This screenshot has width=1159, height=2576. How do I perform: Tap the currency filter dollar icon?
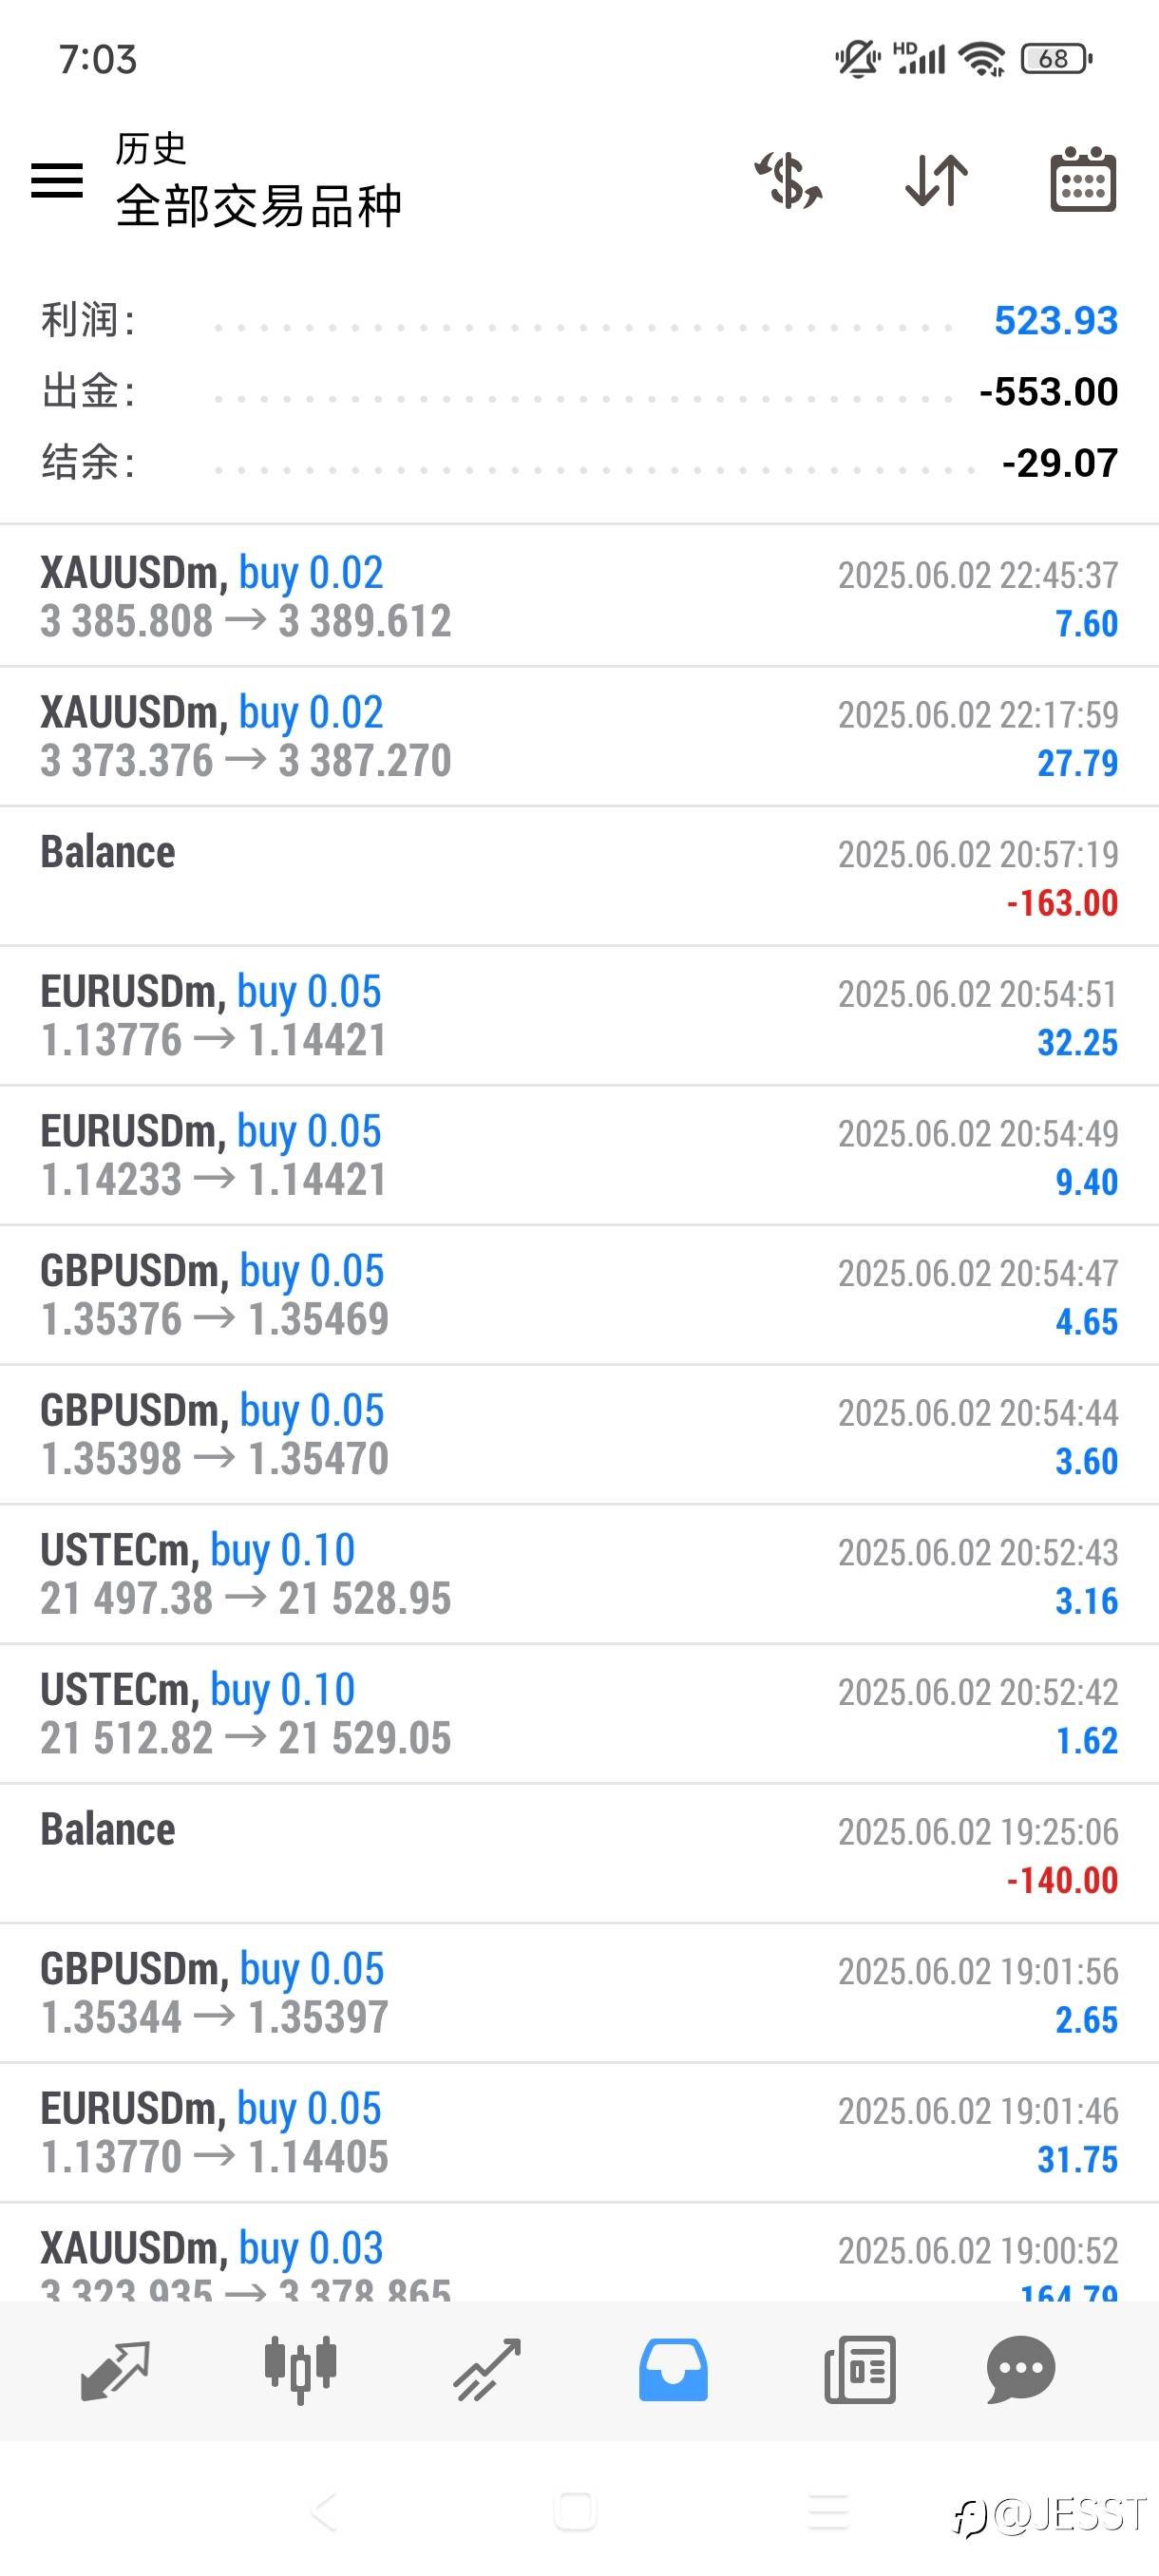pos(789,180)
